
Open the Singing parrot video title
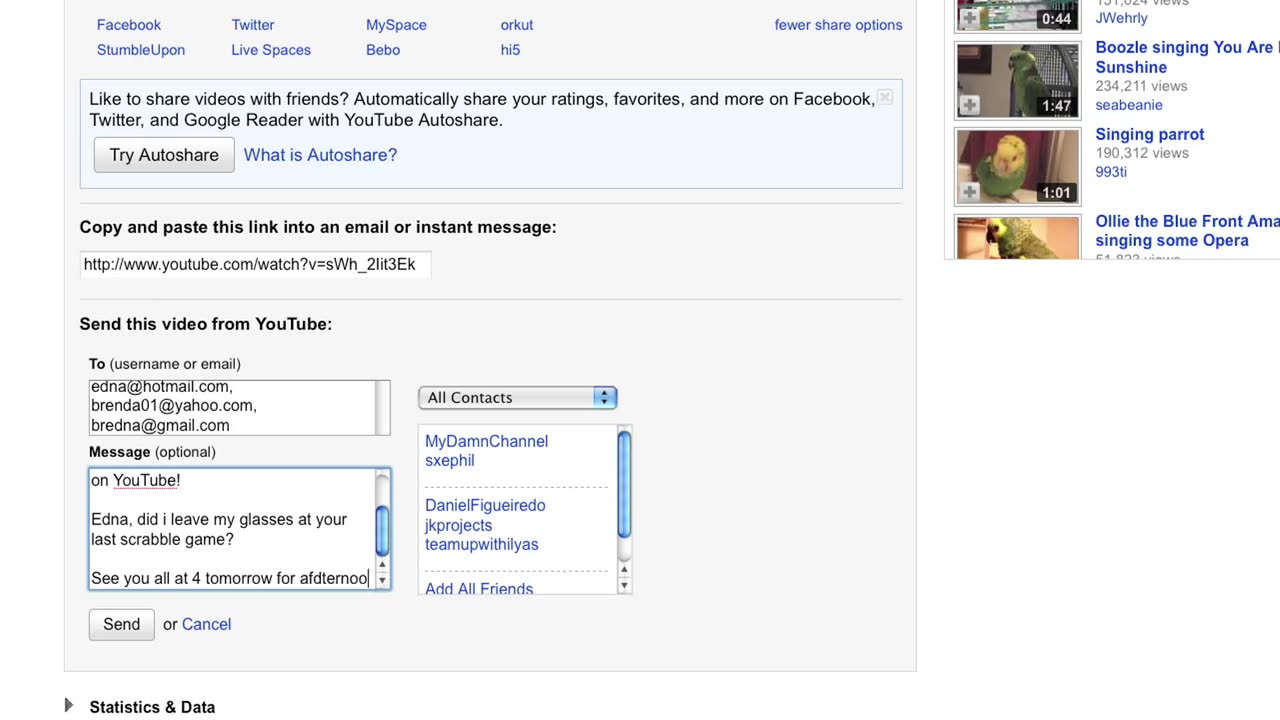tap(1149, 134)
